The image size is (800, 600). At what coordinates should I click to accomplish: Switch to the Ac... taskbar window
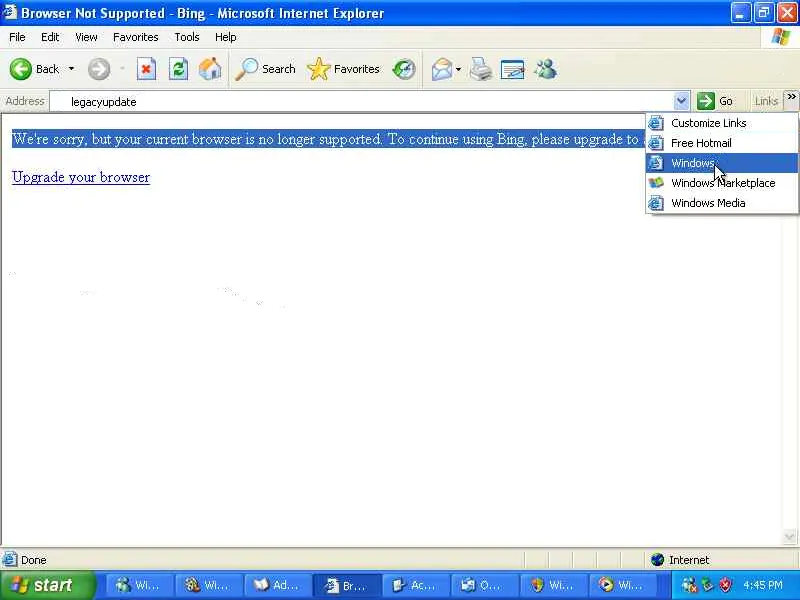415,585
